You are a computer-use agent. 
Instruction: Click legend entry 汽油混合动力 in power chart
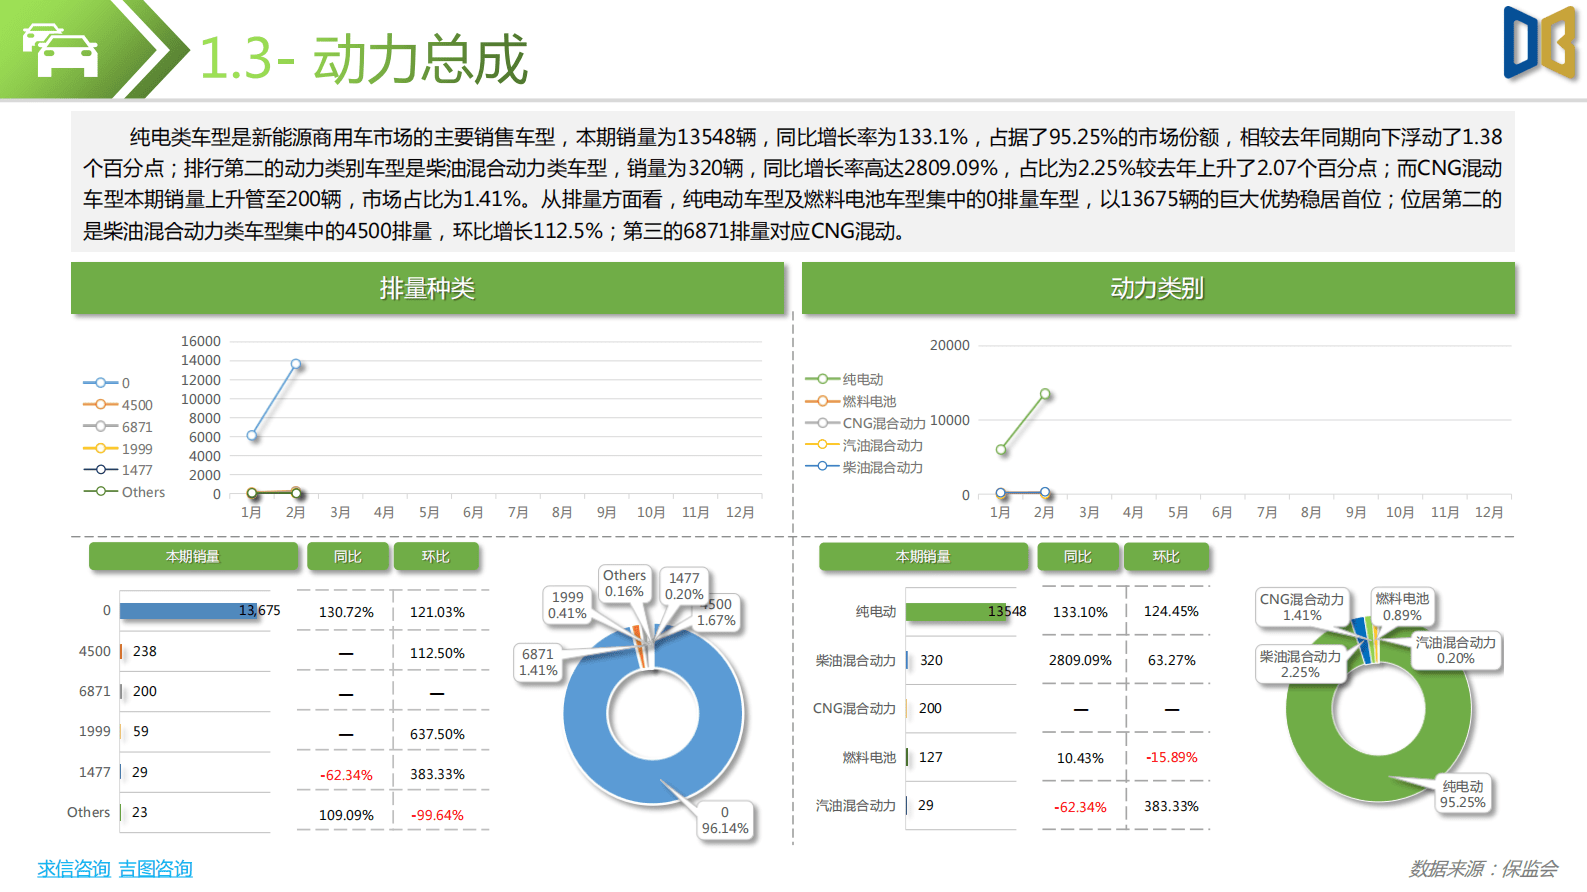[x=865, y=445]
